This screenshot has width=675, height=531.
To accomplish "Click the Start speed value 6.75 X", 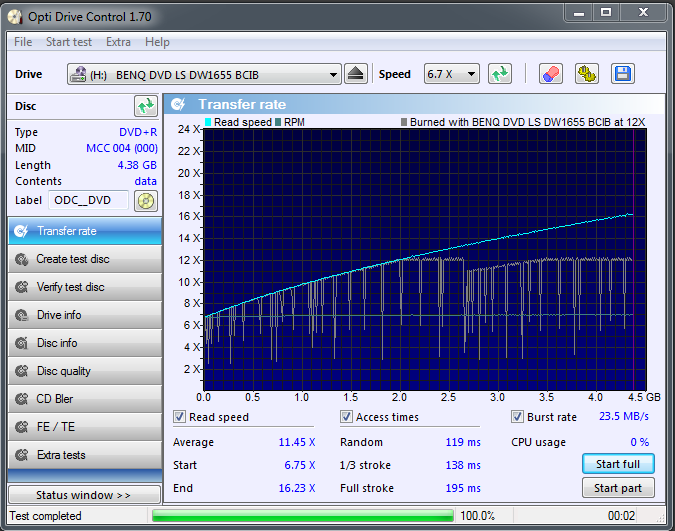I will [x=300, y=466].
